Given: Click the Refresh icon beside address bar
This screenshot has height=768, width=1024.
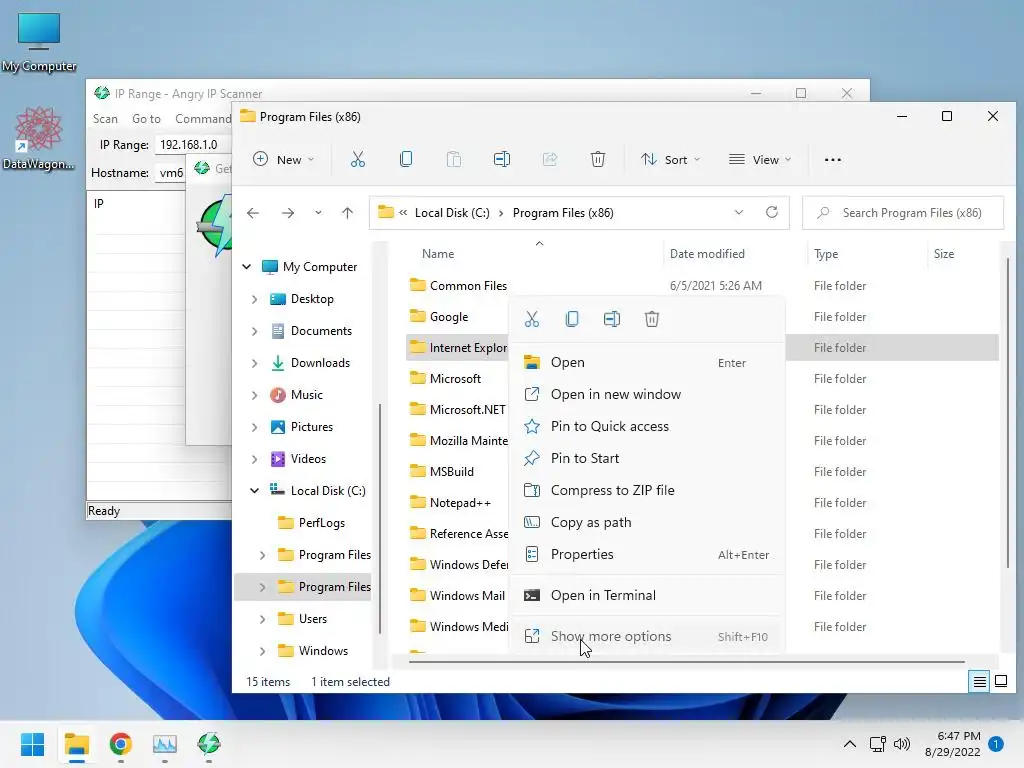Looking at the screenshot, I should (x=772, y=212).
